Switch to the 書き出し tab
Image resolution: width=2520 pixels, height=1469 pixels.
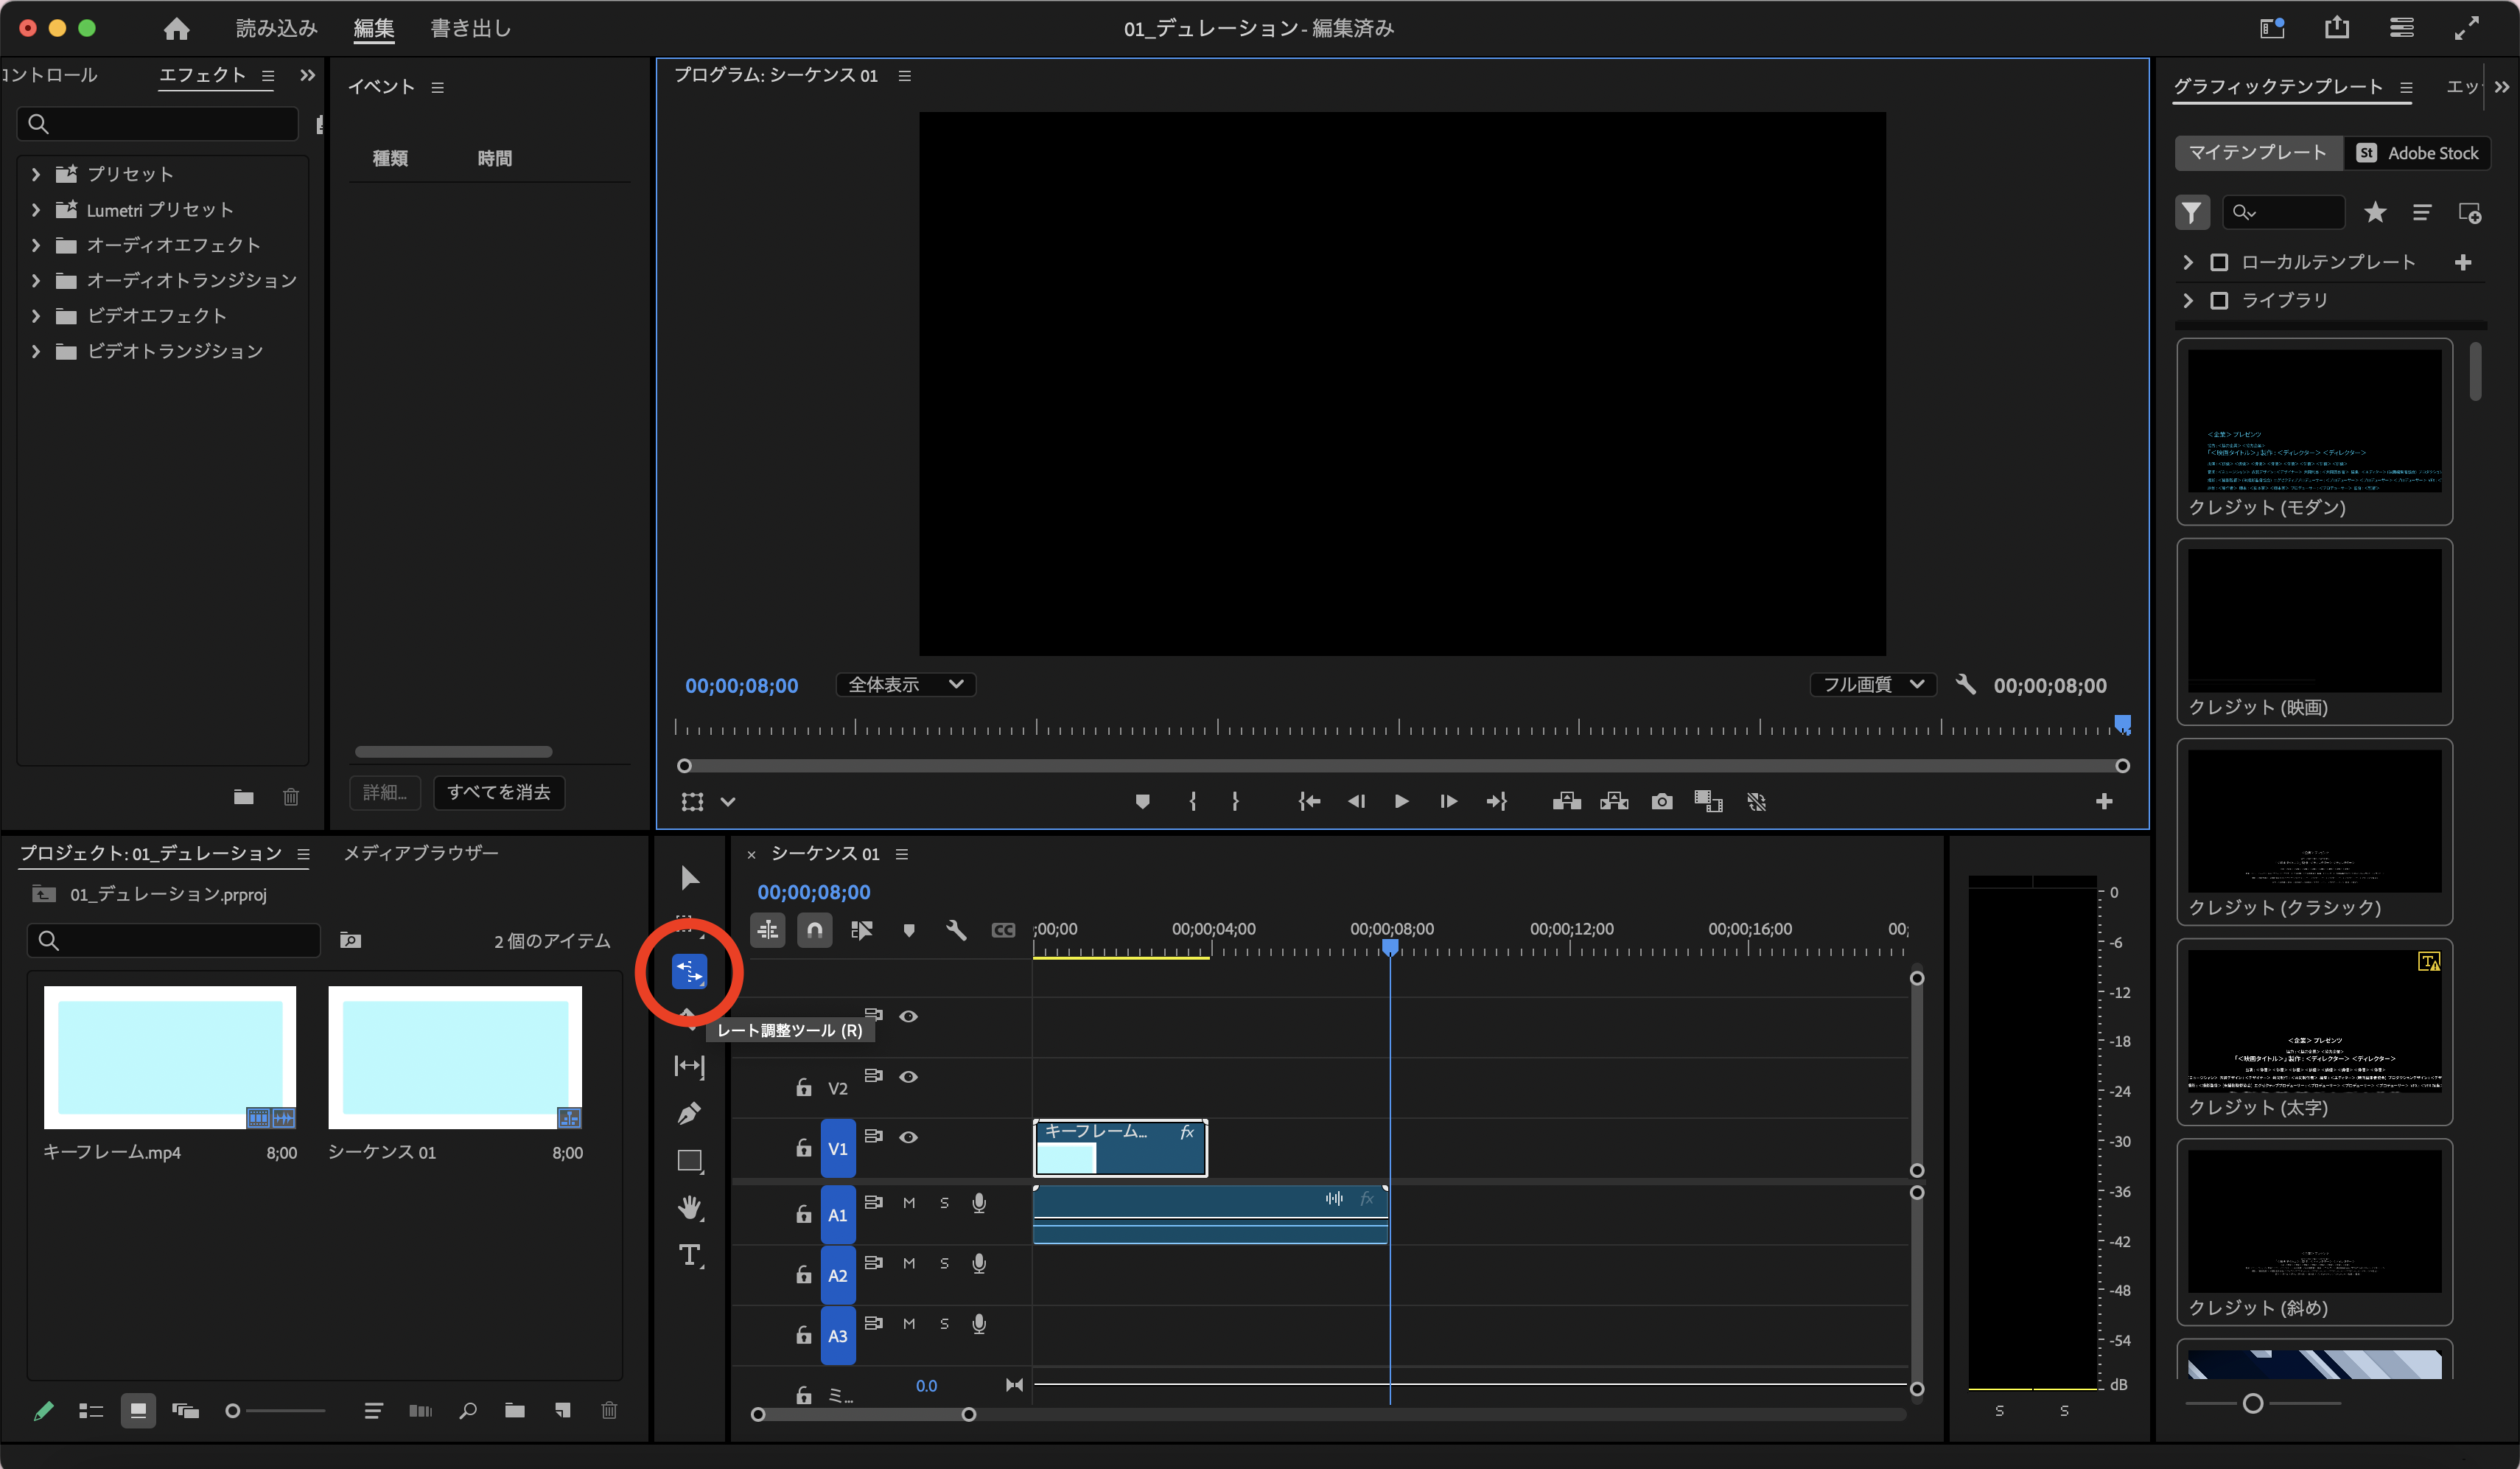(470, 28)
